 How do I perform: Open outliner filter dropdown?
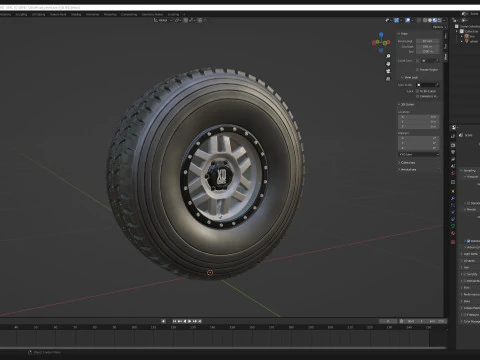tap(465, 20)
